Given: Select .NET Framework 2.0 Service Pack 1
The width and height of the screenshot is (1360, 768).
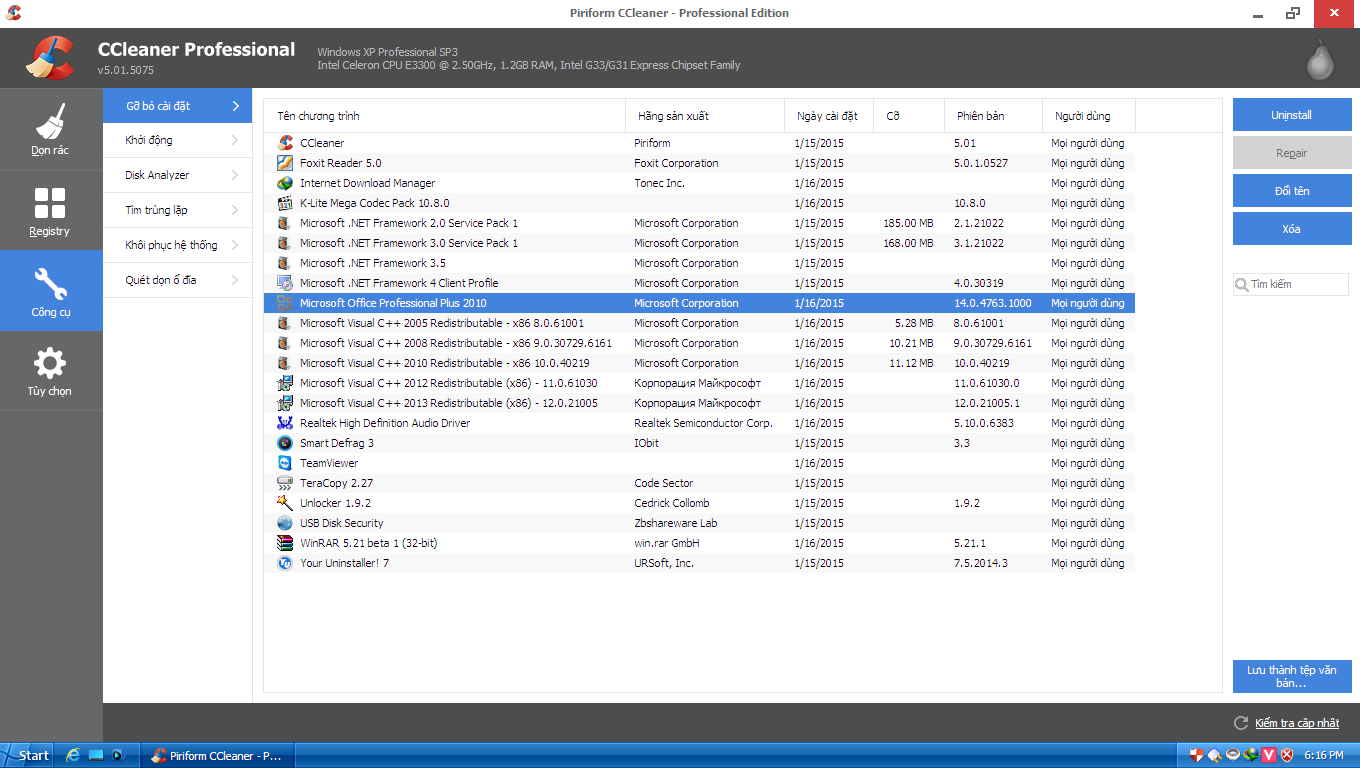Looking at the screenshot, I should tap(699, 223).
